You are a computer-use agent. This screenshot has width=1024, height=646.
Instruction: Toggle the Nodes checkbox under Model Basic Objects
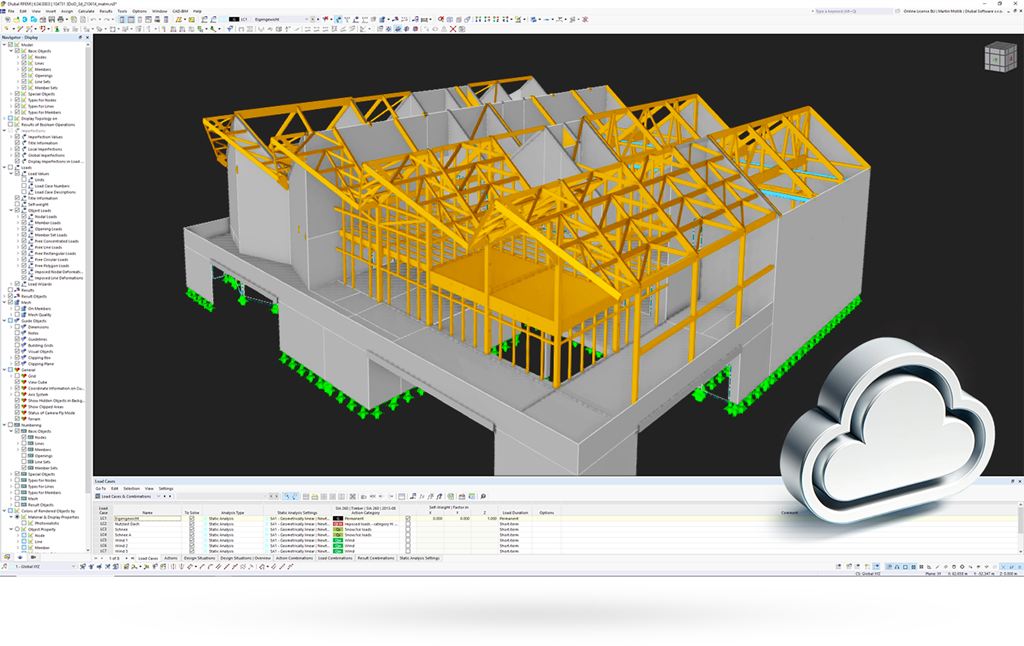[24, 57]
